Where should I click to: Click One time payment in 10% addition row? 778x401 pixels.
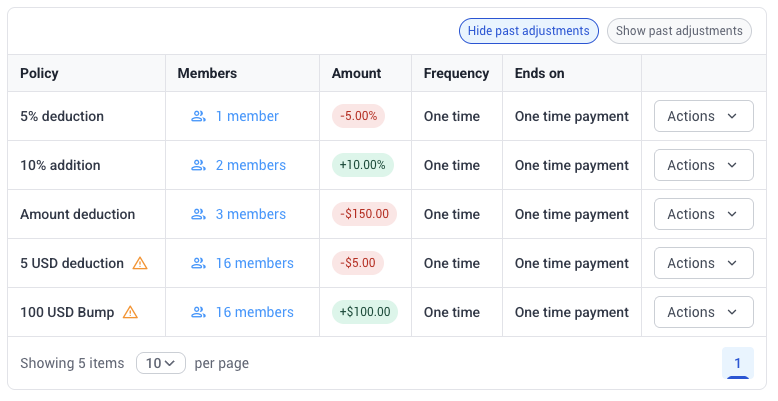(x=572, y=165)
